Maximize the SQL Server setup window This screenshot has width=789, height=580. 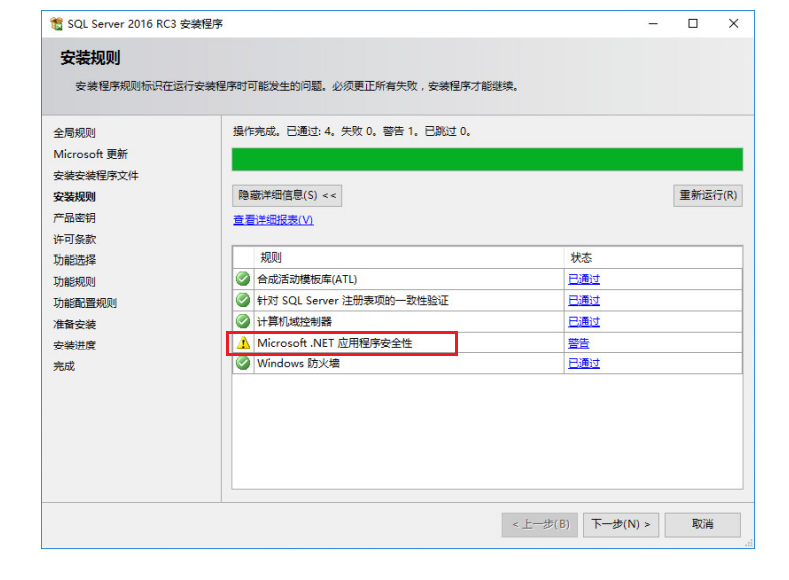point(693,24)
